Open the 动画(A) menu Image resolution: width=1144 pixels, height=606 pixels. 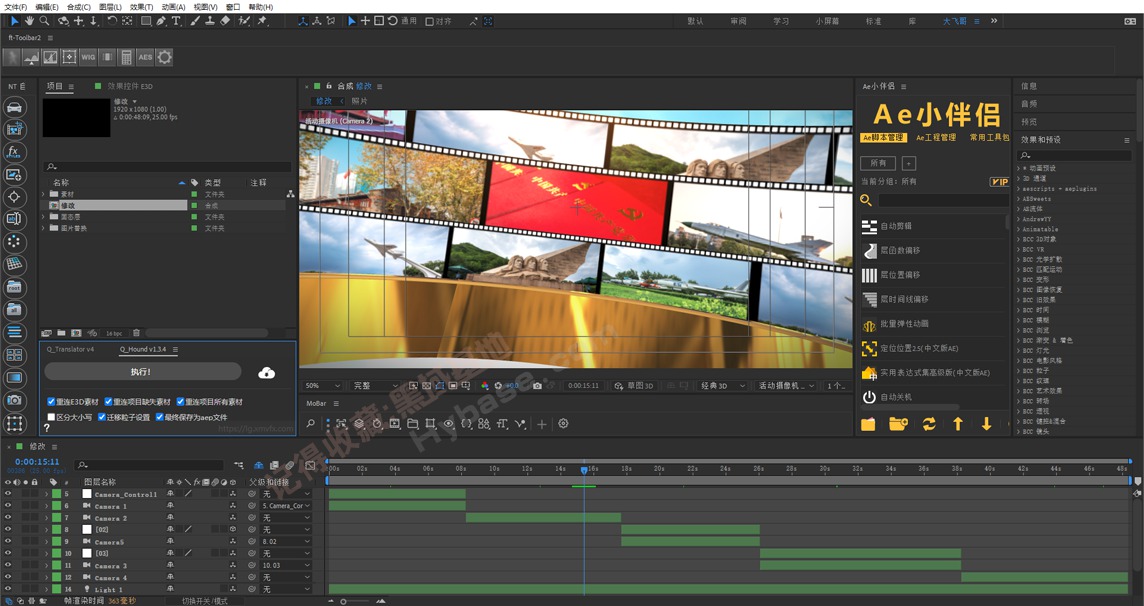coord(173,7)
